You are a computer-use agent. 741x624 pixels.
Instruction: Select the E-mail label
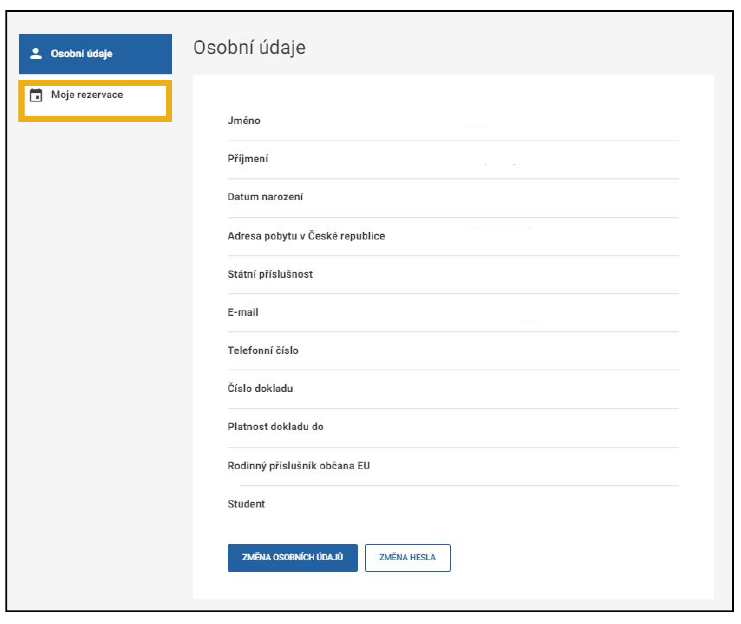tap(243, 312)
